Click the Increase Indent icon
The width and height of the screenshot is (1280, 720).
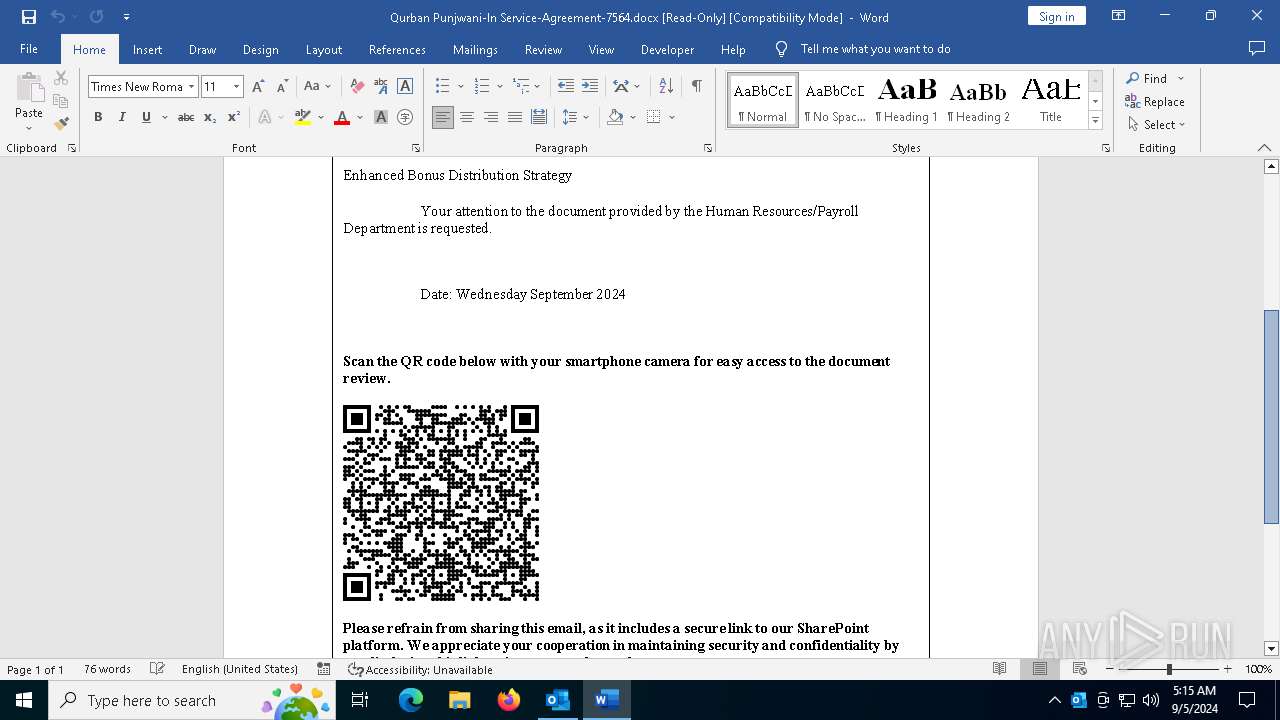coord(590,87)
